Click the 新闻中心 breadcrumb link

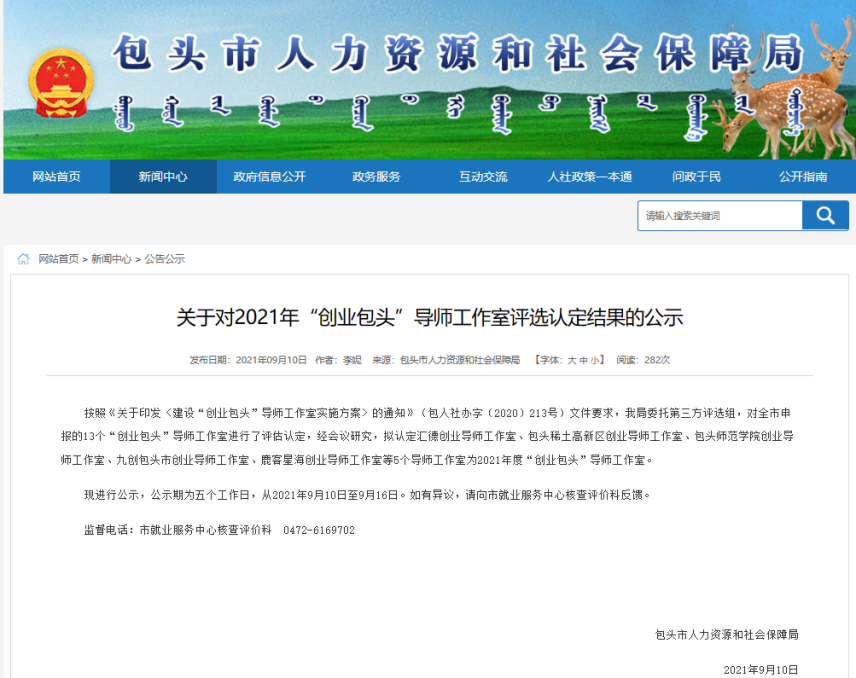pos(111,259)
